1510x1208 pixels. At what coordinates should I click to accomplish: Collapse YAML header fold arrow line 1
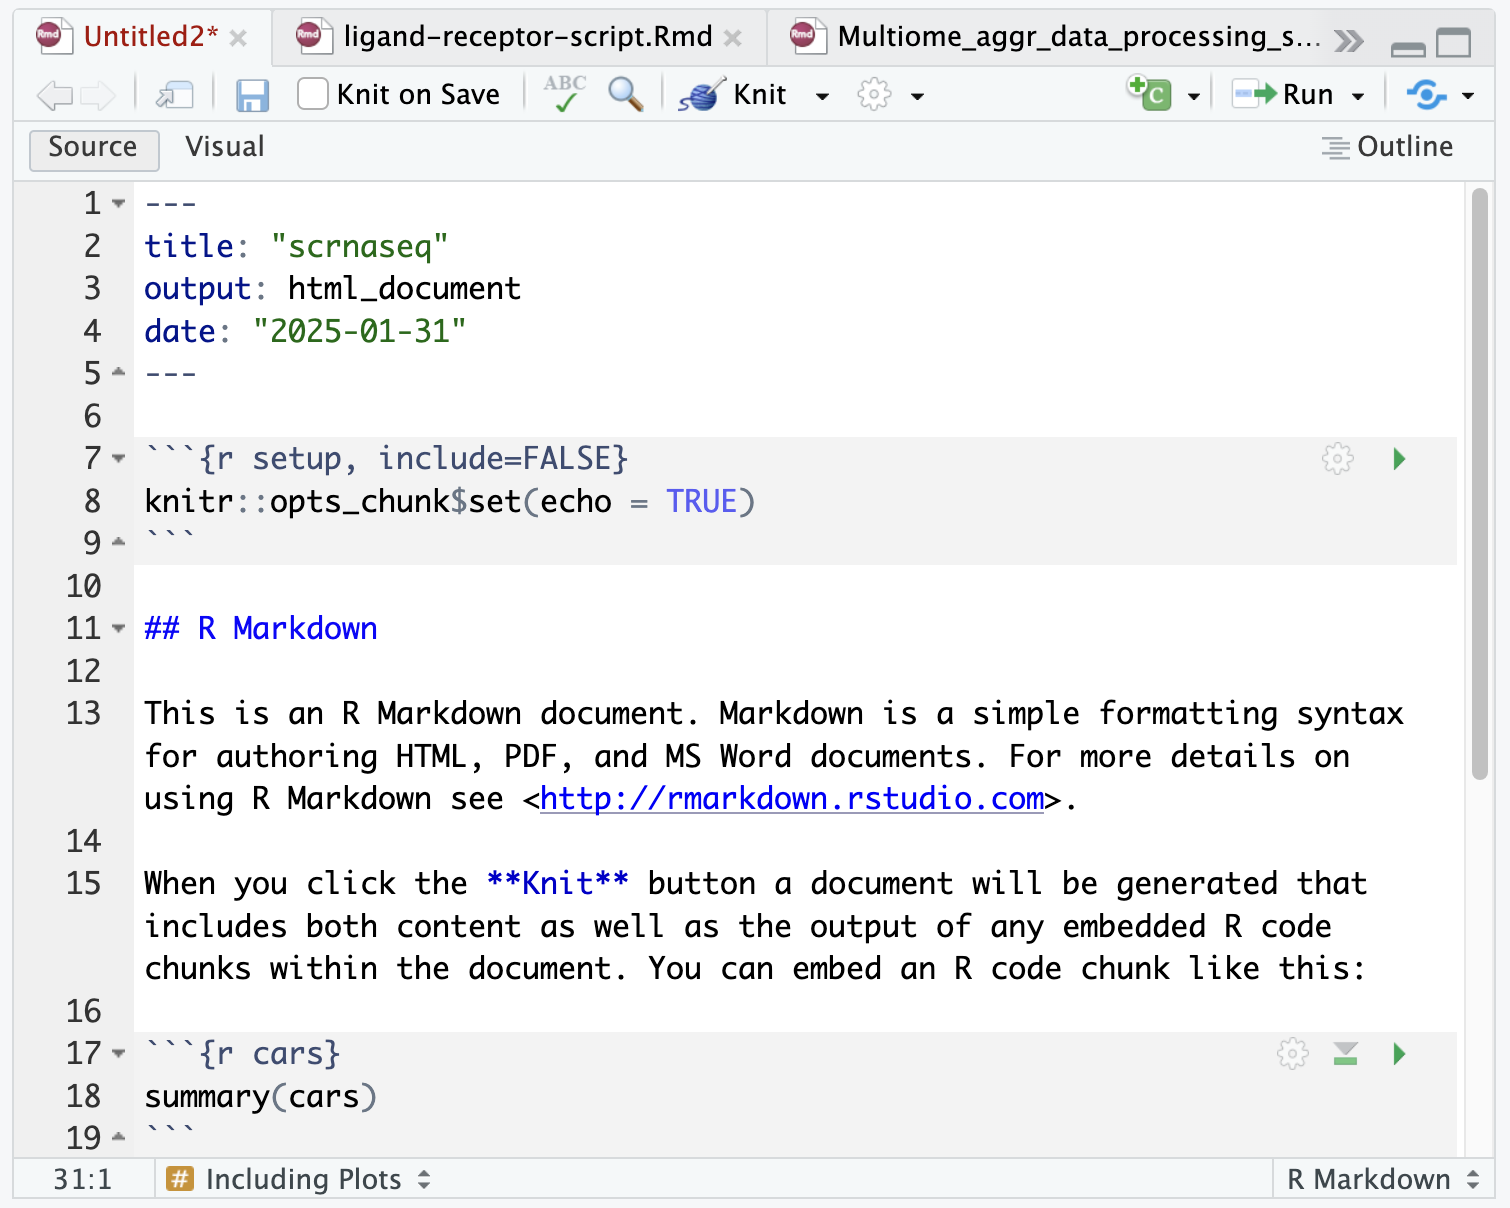119,204
